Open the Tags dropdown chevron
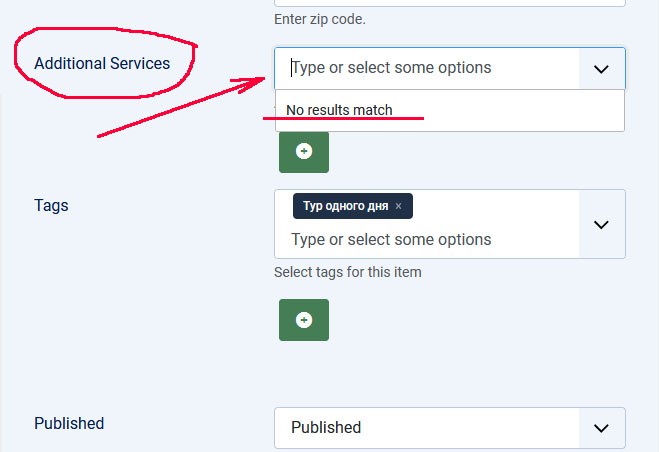The height and width of the screenshot is (452, 659). coord(601,224)
